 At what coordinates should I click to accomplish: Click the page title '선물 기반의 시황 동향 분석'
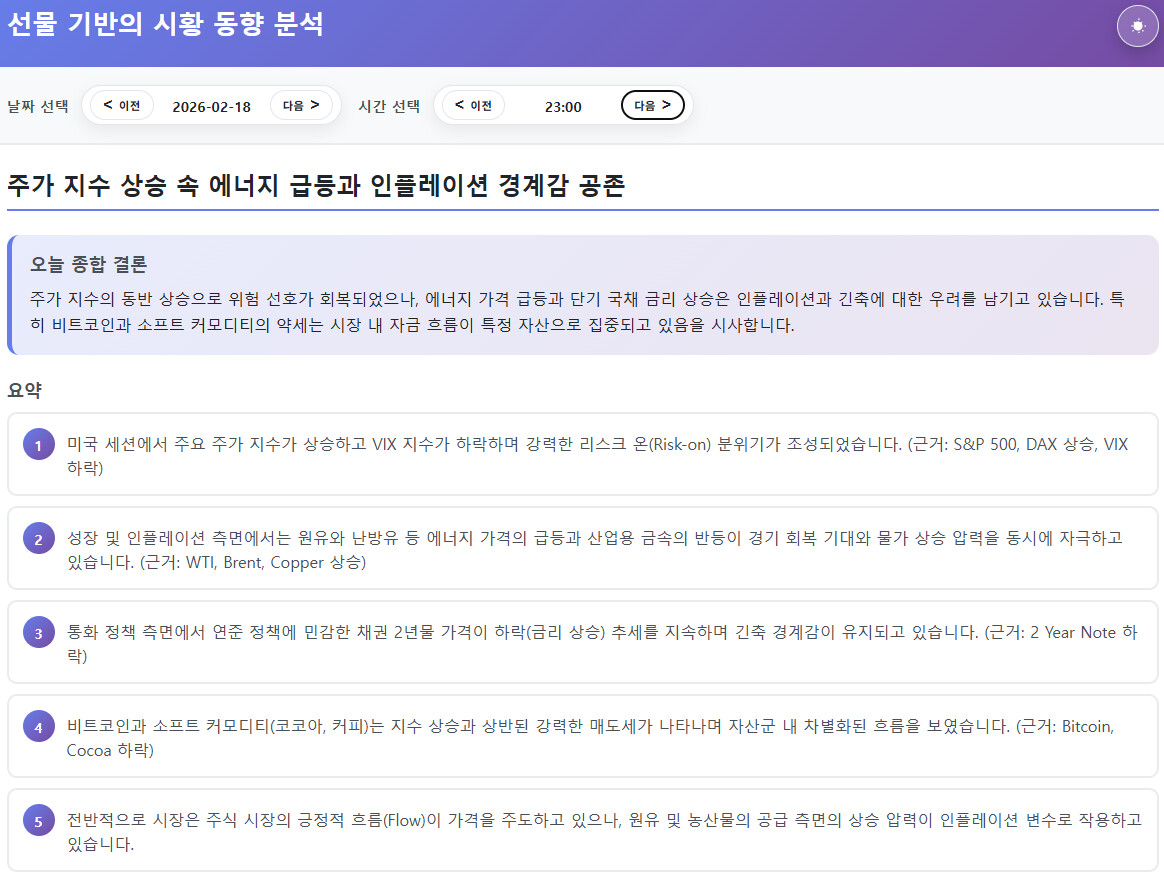(x=165, y=25)
